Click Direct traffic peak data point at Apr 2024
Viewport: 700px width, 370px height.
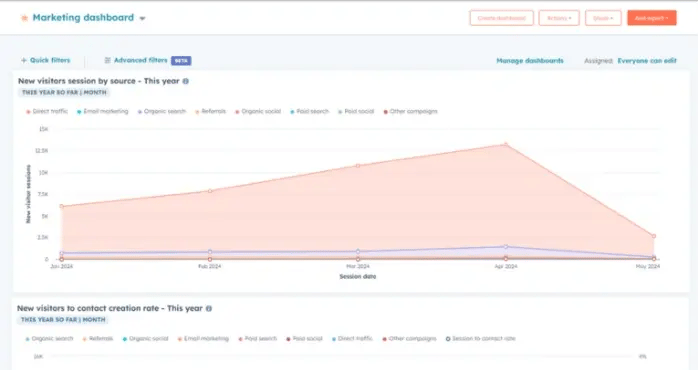point(506,144)
